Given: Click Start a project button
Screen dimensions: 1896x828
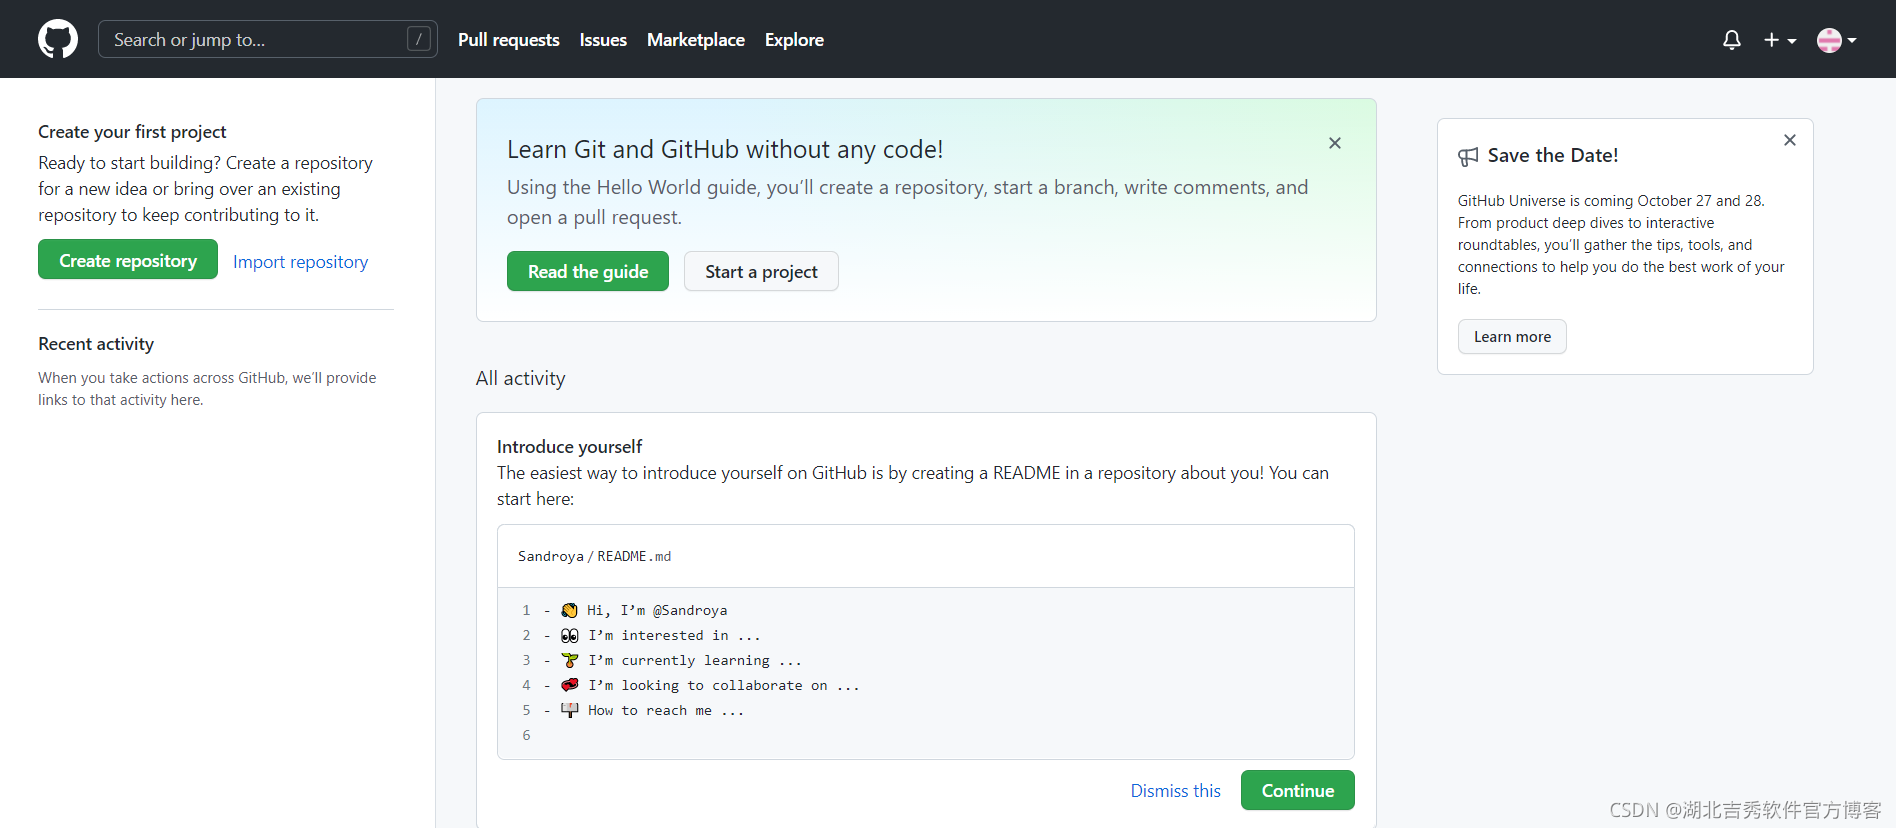Looking at the screenshot, I should click(x=761, y=271).
